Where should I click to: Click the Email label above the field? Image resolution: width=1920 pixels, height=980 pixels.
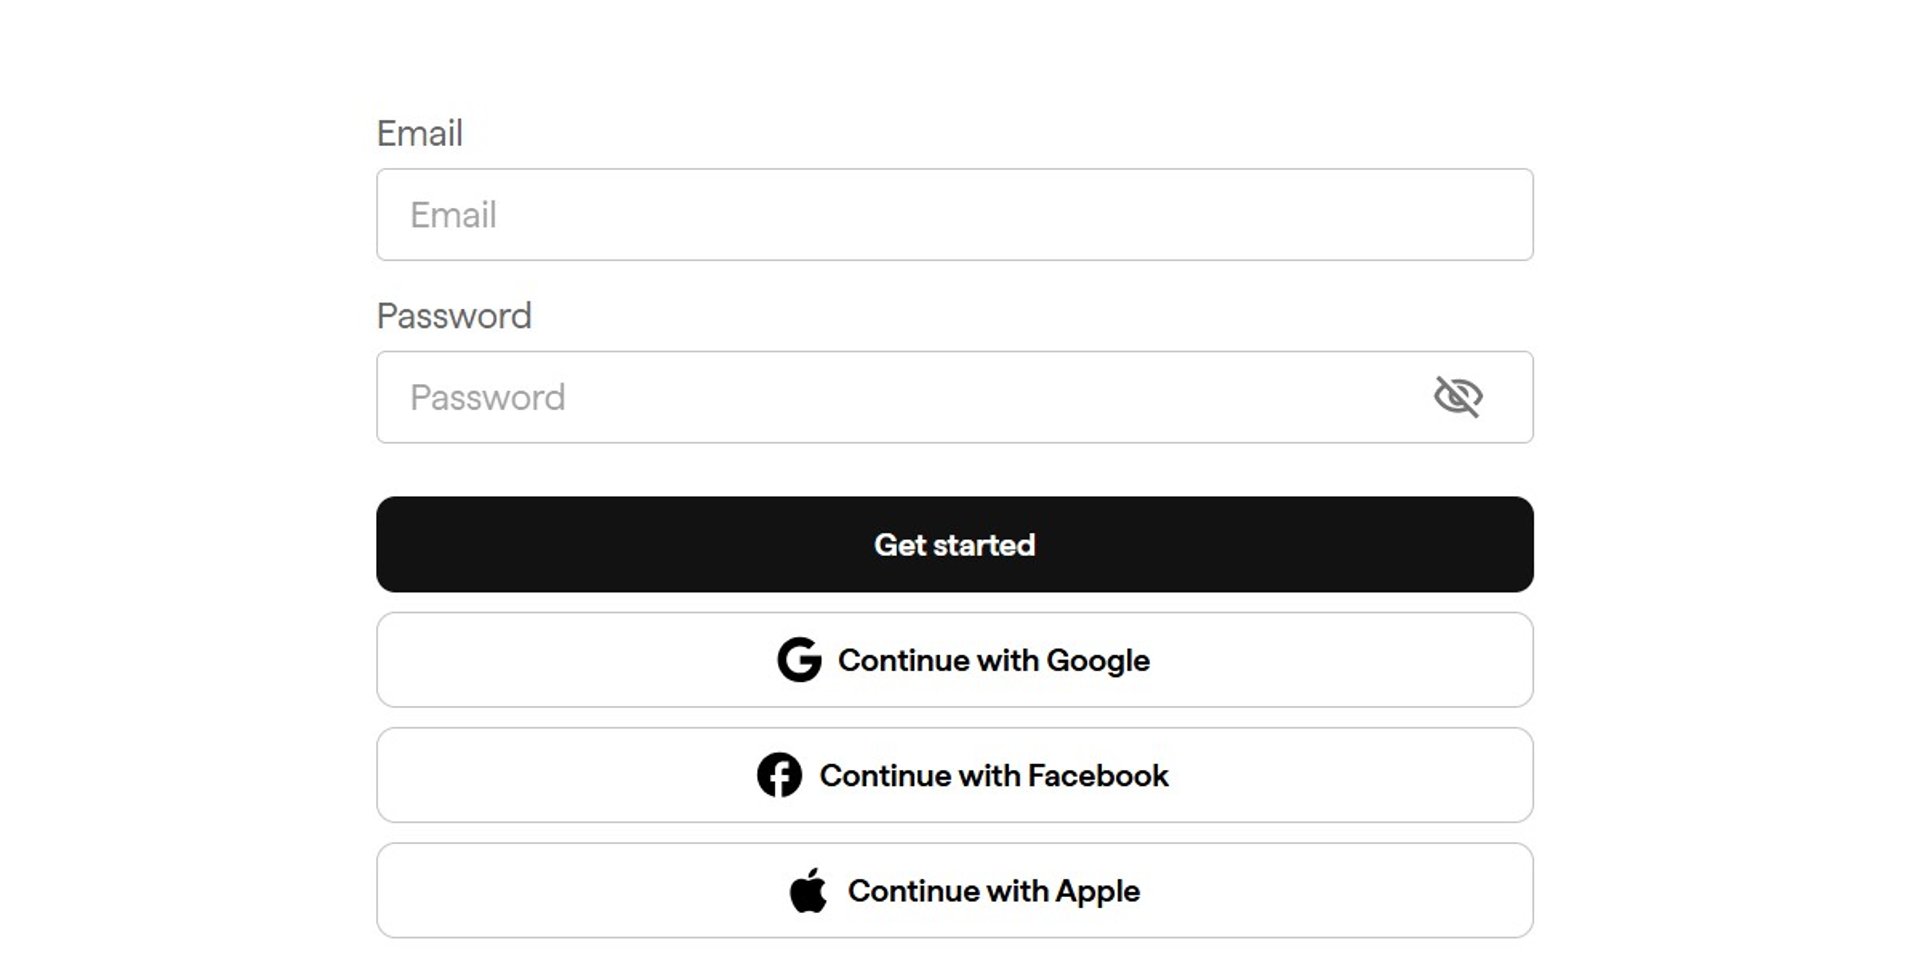coord(419,133)
